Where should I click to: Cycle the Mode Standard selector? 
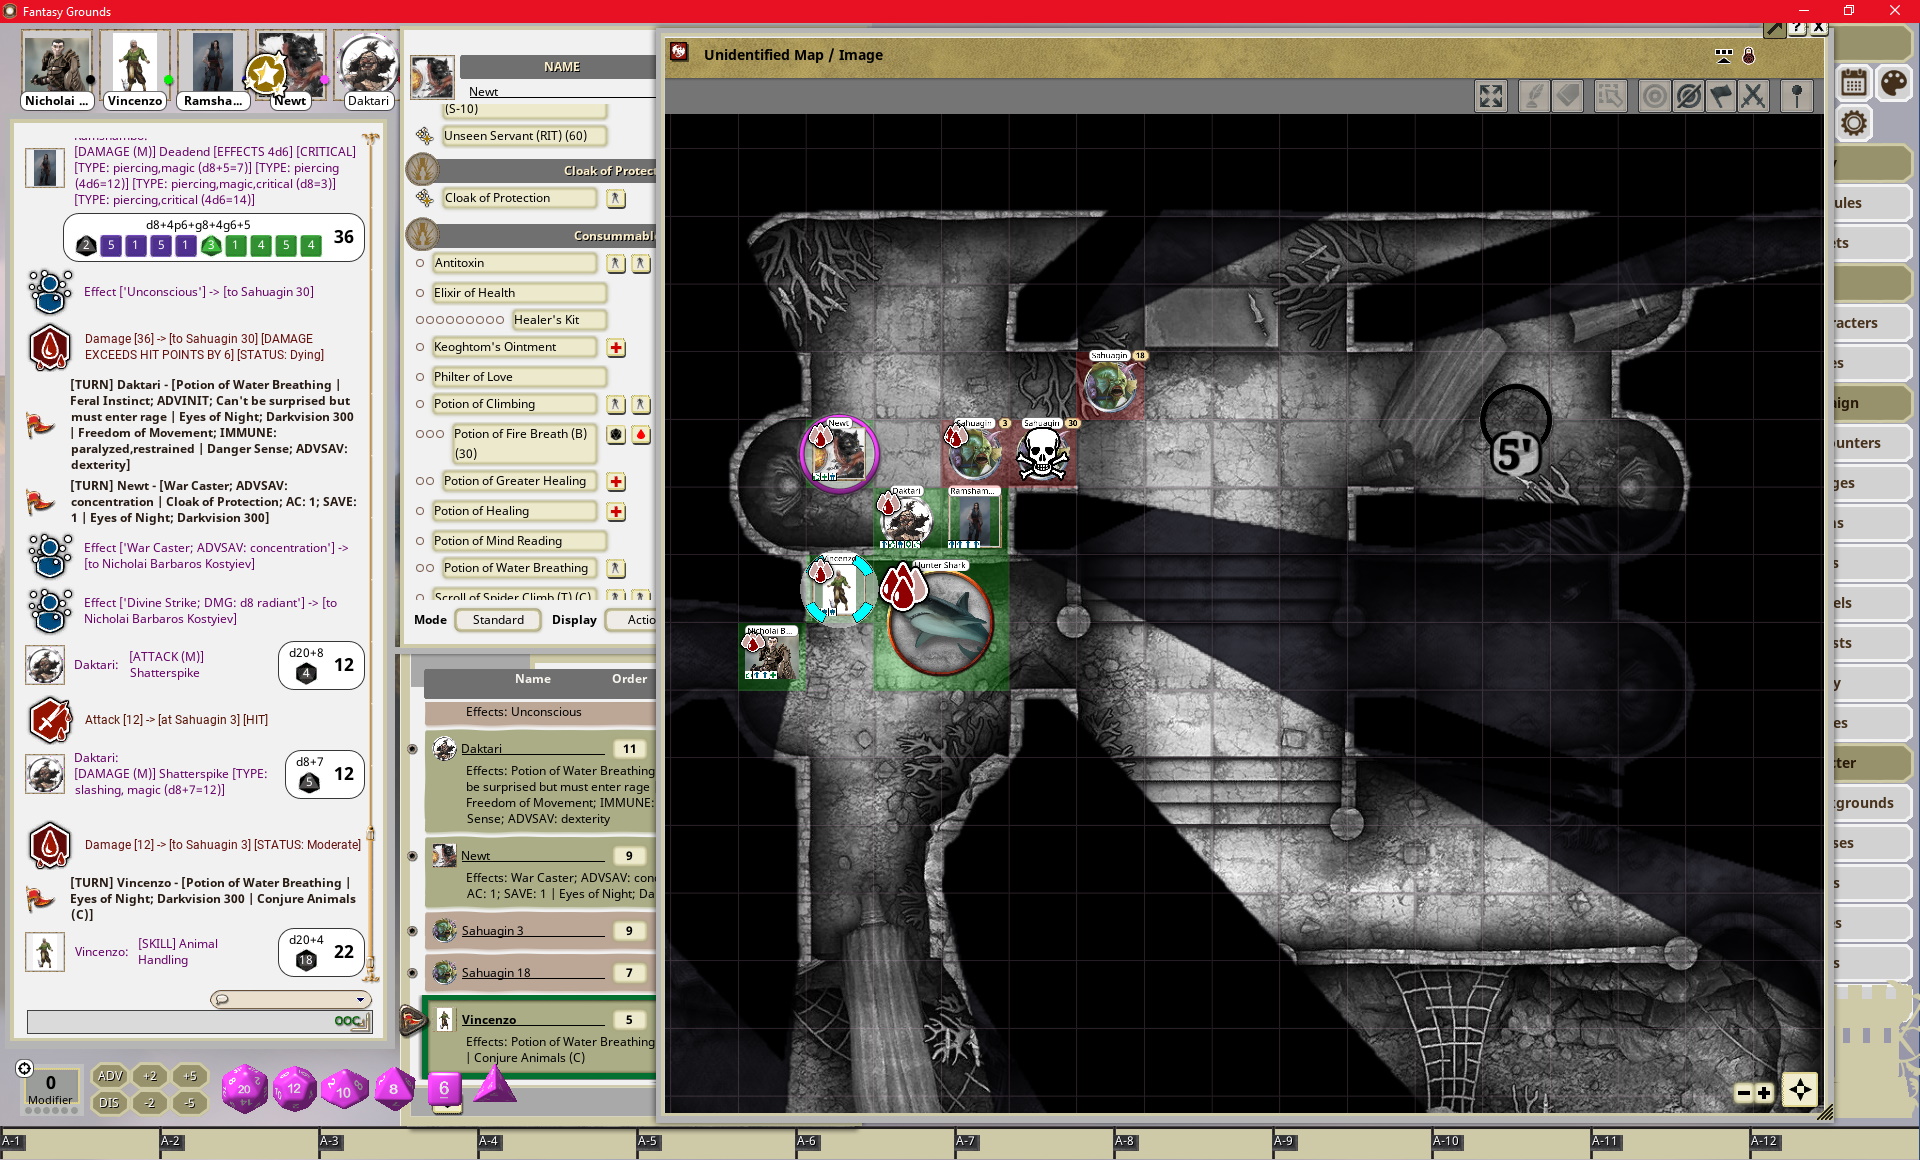pyautogui.click(x=498, y=620)
